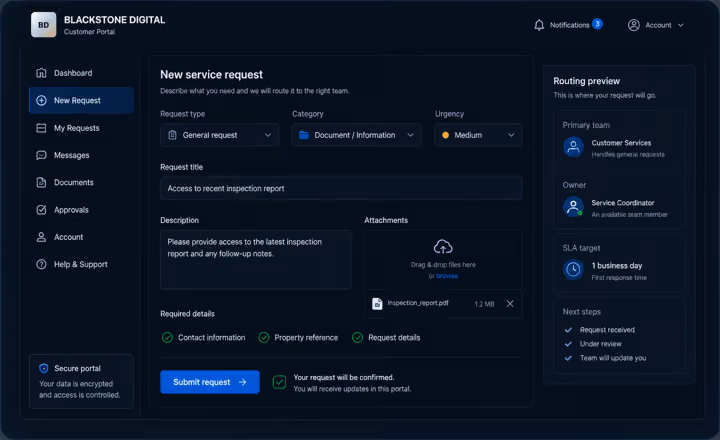Click the Messages chat bubble icon

click(x=41, y=155)
